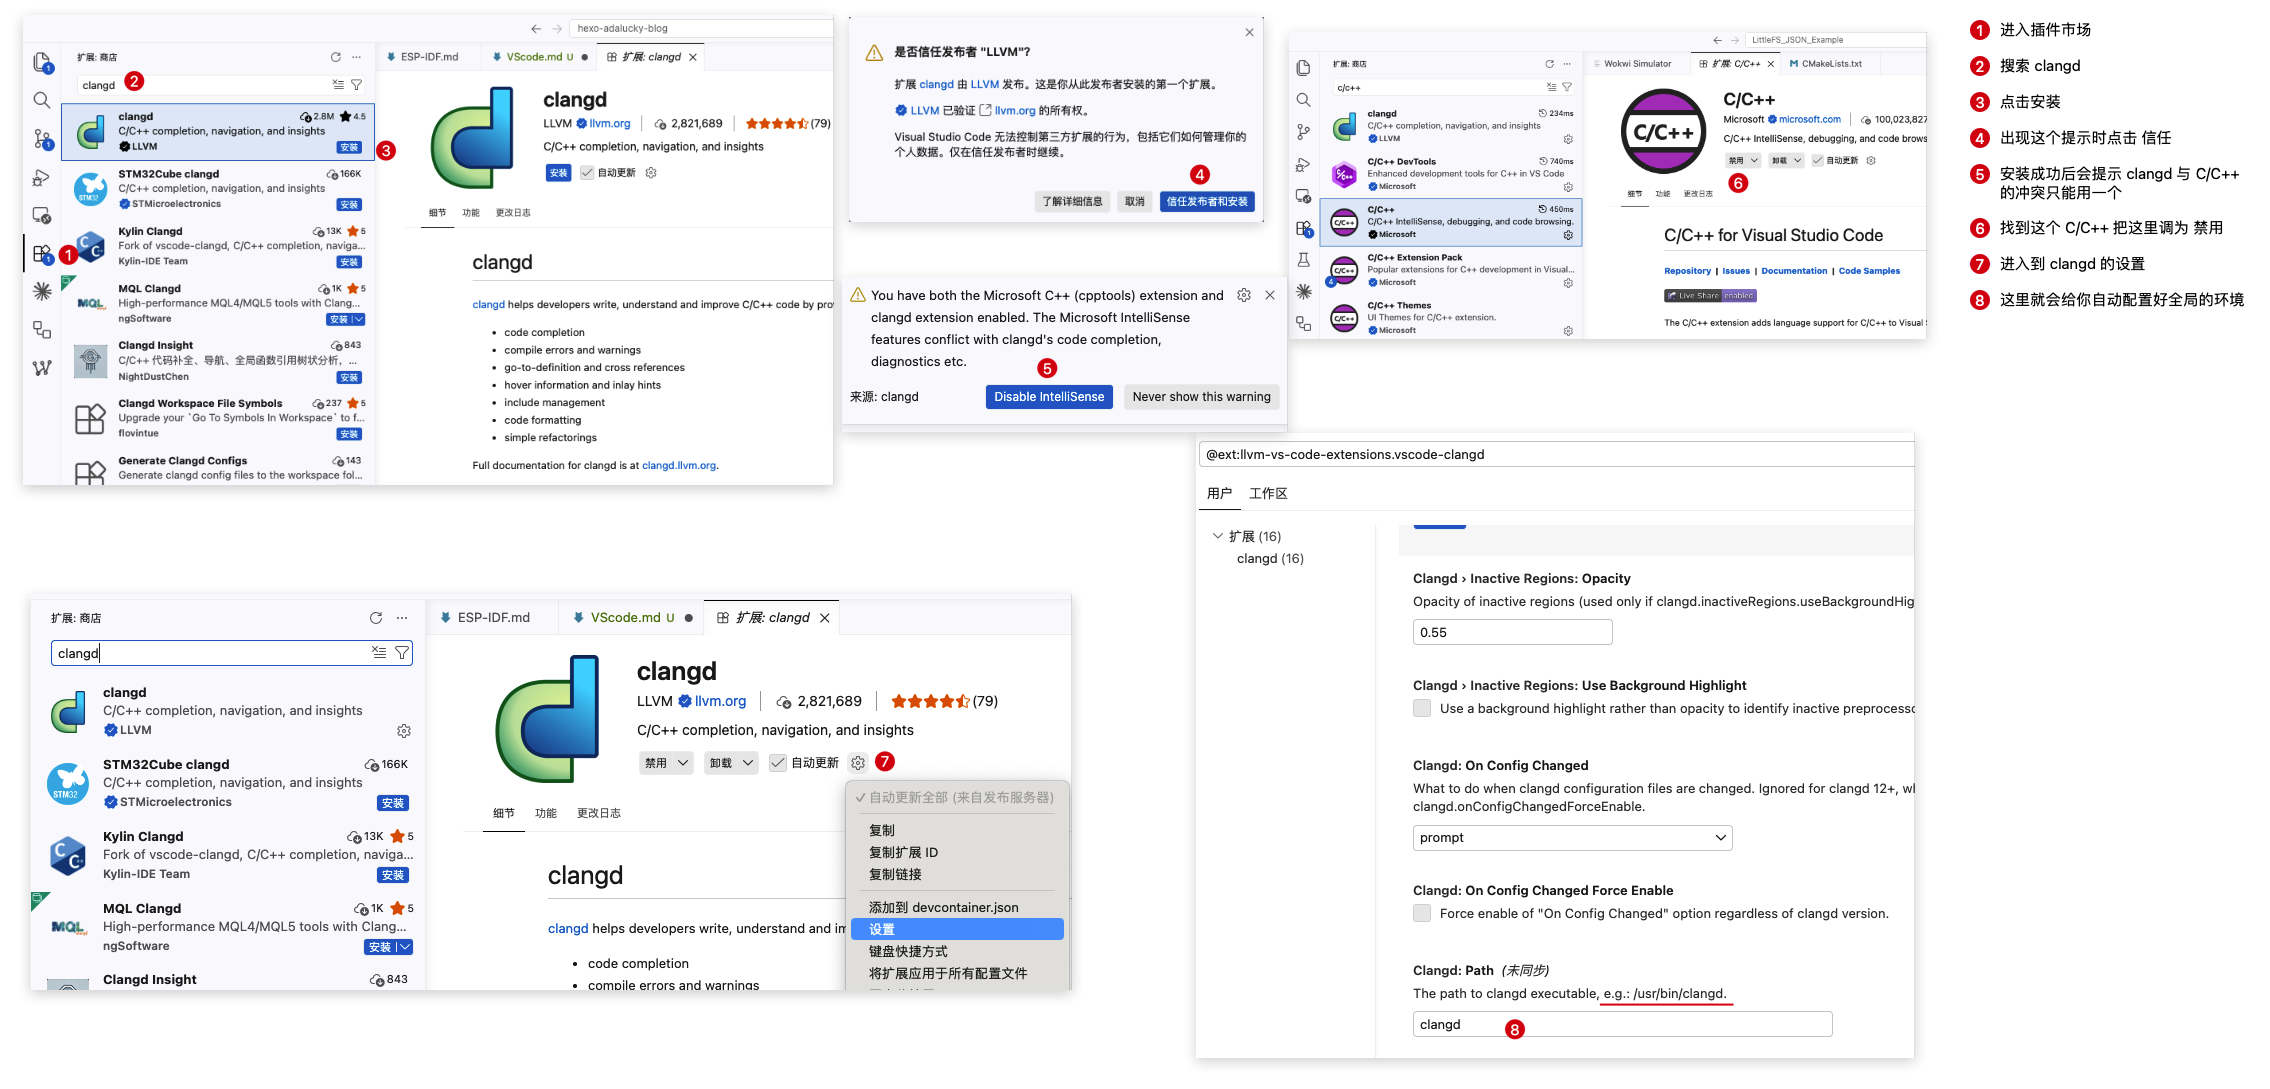Image resolution: width=2270 pixels, height=1089 pixels.
Task: Click the Extensions icon in the hexo-adalucky-blog window
Action: tap(42, 254)
